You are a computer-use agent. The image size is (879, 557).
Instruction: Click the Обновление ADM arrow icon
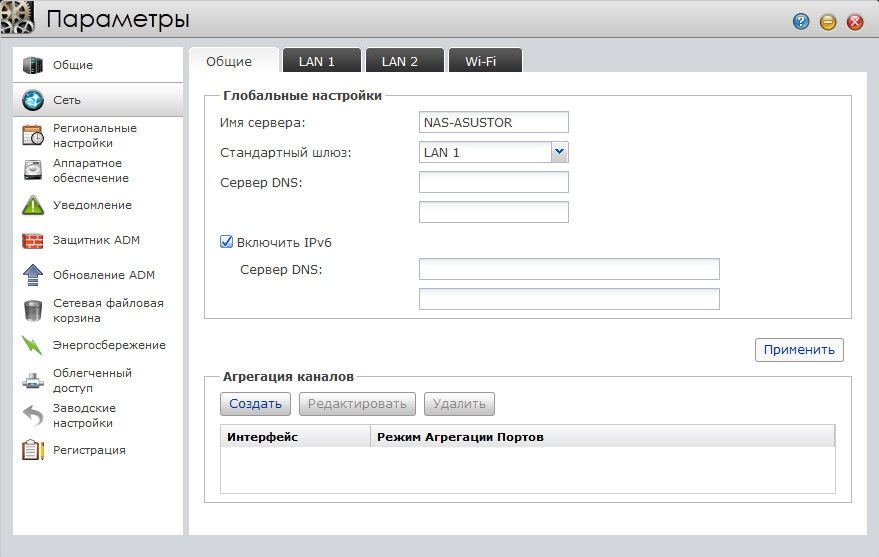(33, 275)
